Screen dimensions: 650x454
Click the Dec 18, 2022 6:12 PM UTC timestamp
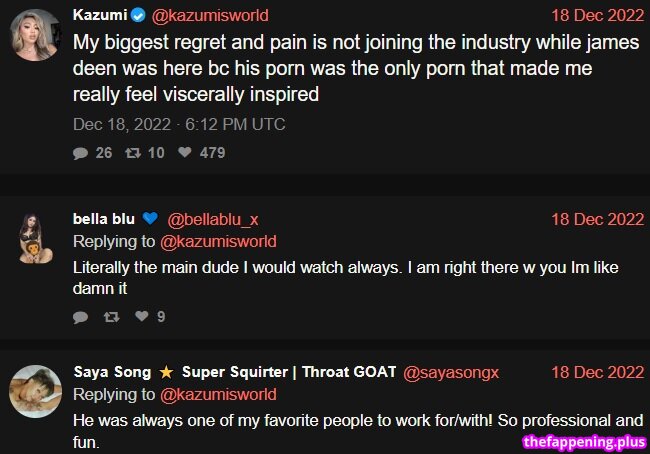179,124
